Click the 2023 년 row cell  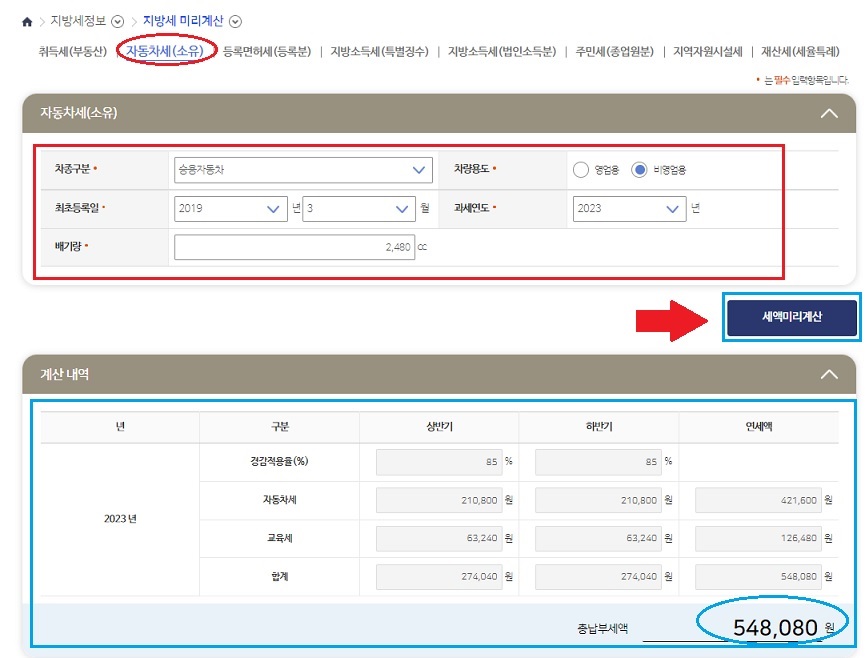(x=120, y=519)
